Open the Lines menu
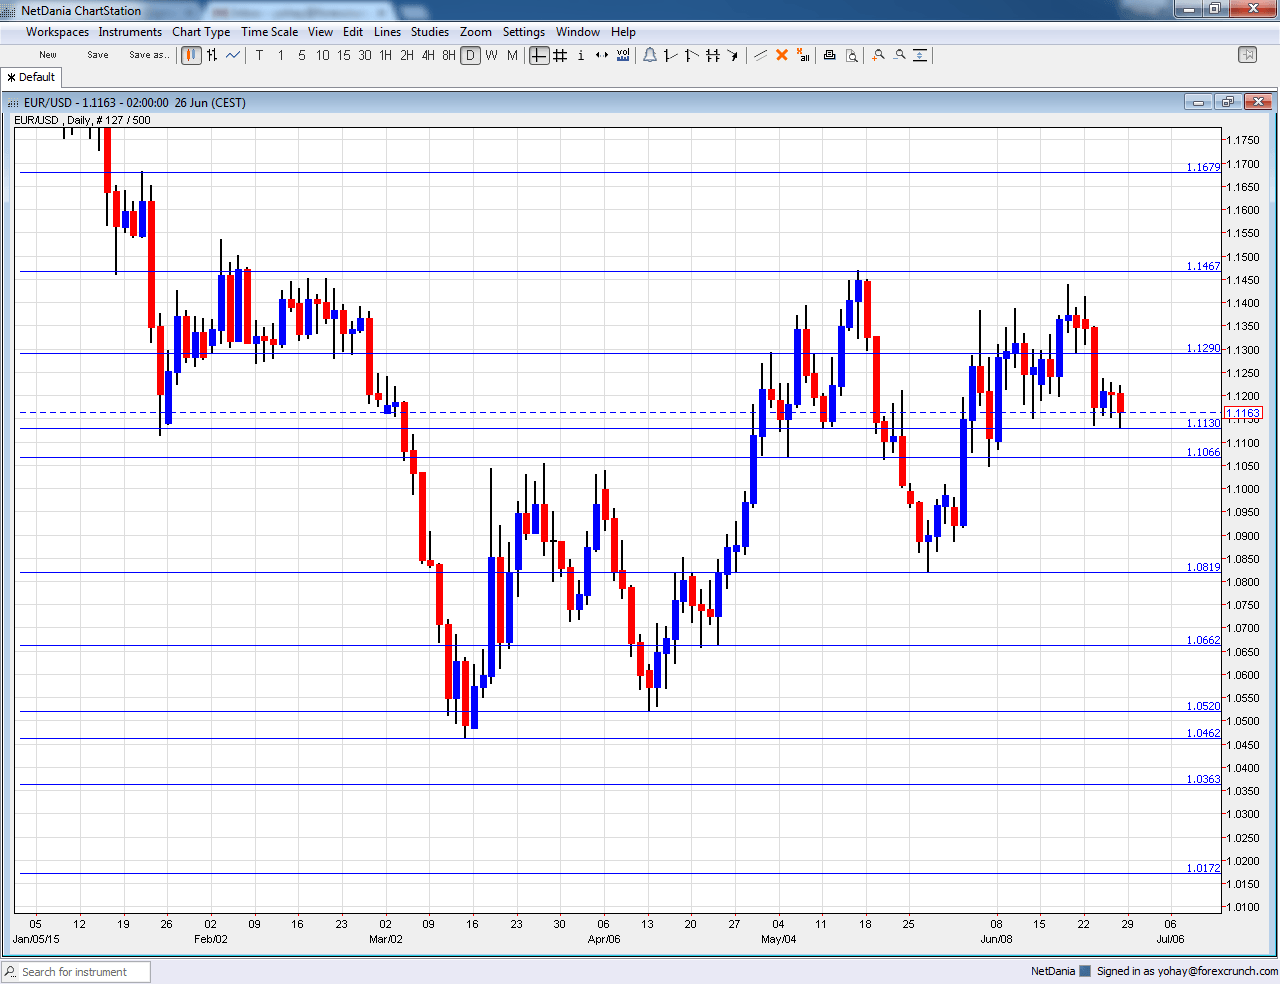 point(387,32)
